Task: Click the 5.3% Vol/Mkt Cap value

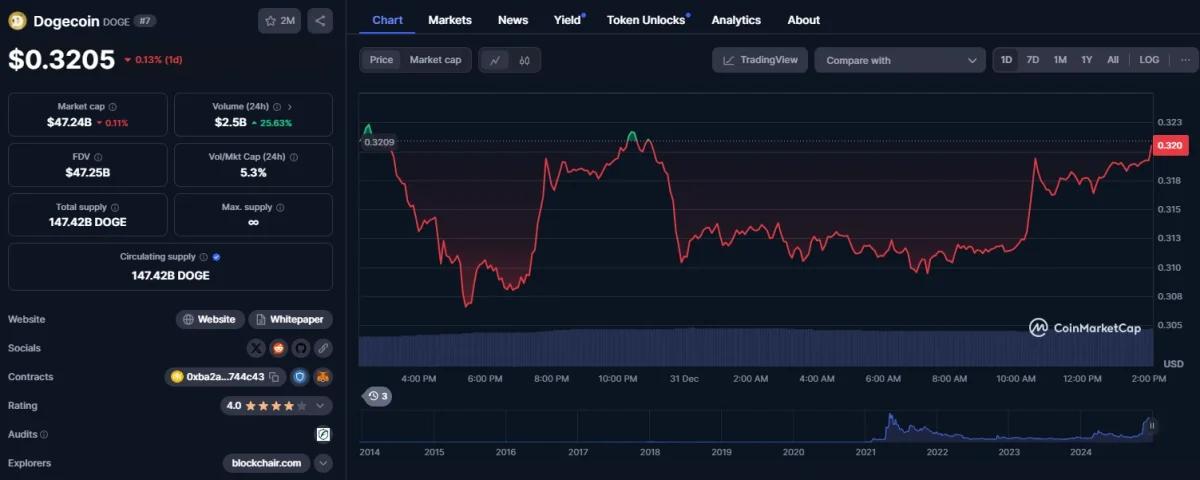Action: (x=253, y=172)
